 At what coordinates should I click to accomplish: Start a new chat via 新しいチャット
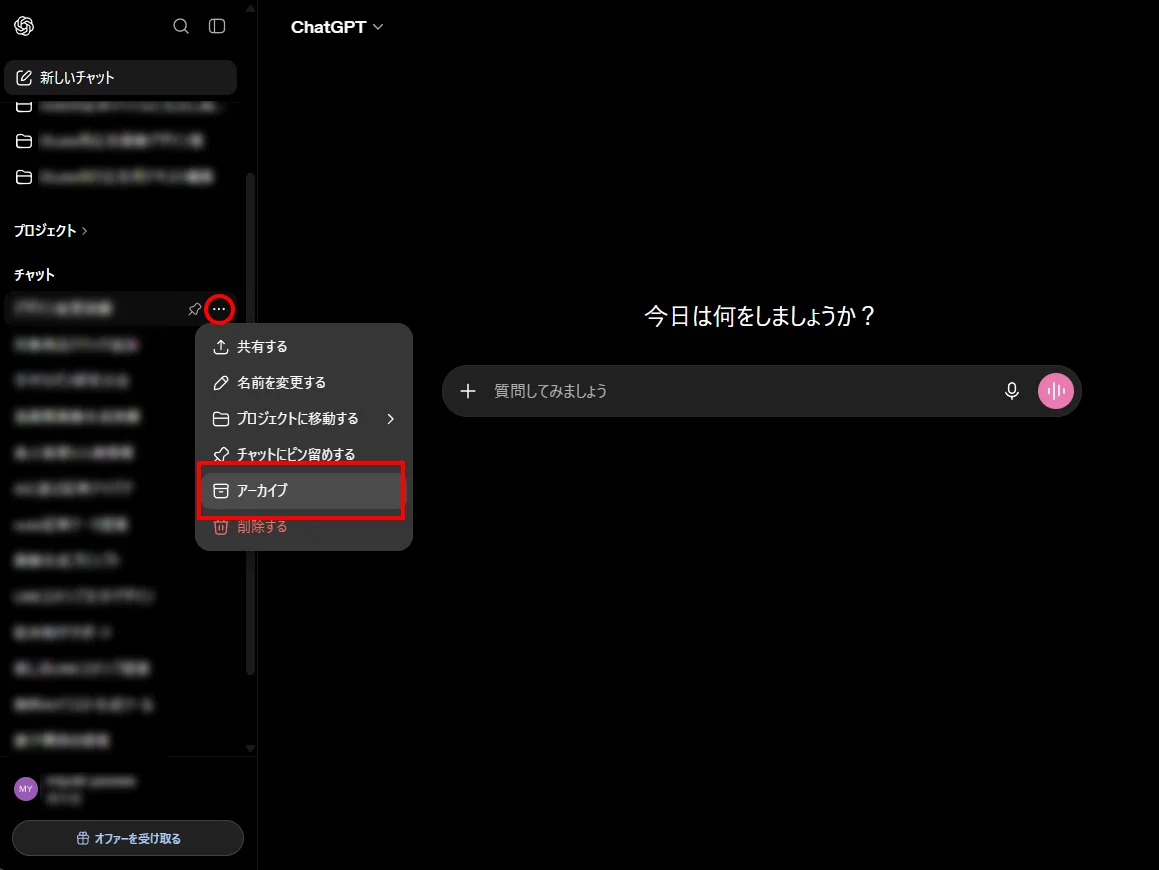pyautogui.click(x=120, y=78)
